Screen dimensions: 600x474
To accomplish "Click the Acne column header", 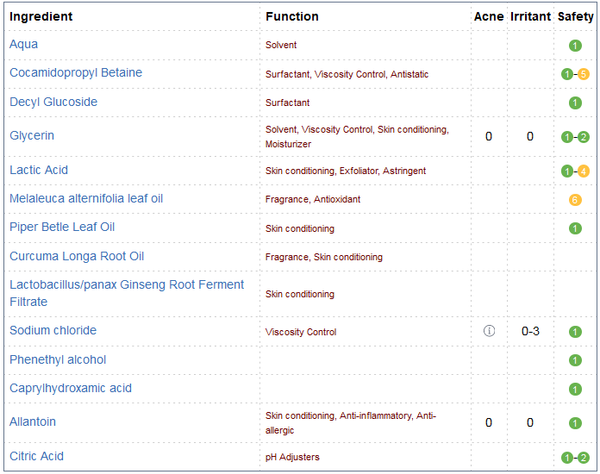I will click(x=489, y=16).
